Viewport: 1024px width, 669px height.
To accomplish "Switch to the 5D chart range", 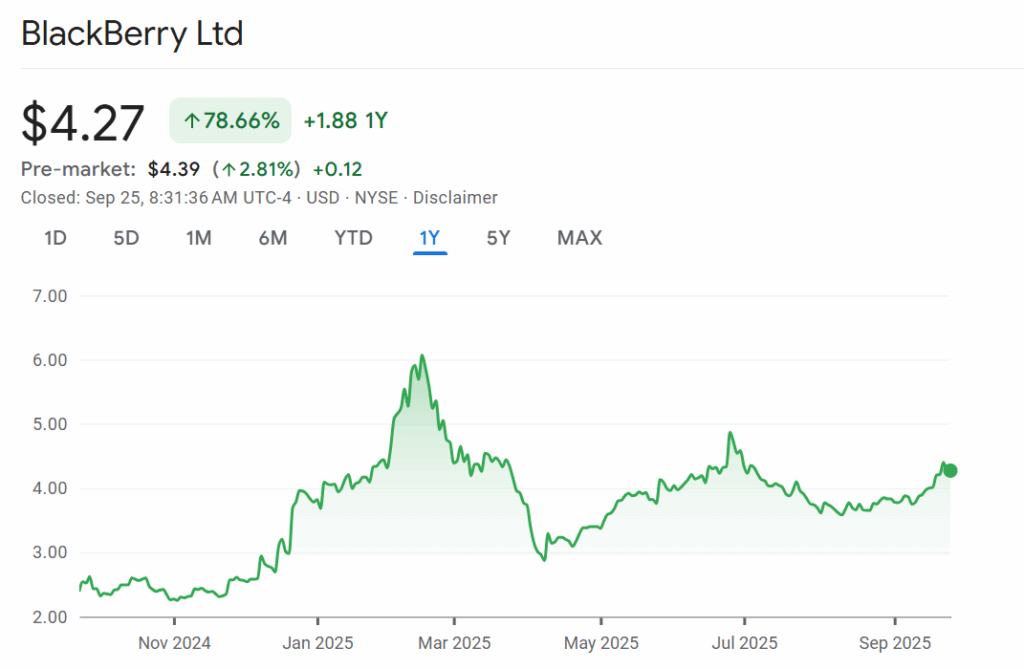I will 126,238.
